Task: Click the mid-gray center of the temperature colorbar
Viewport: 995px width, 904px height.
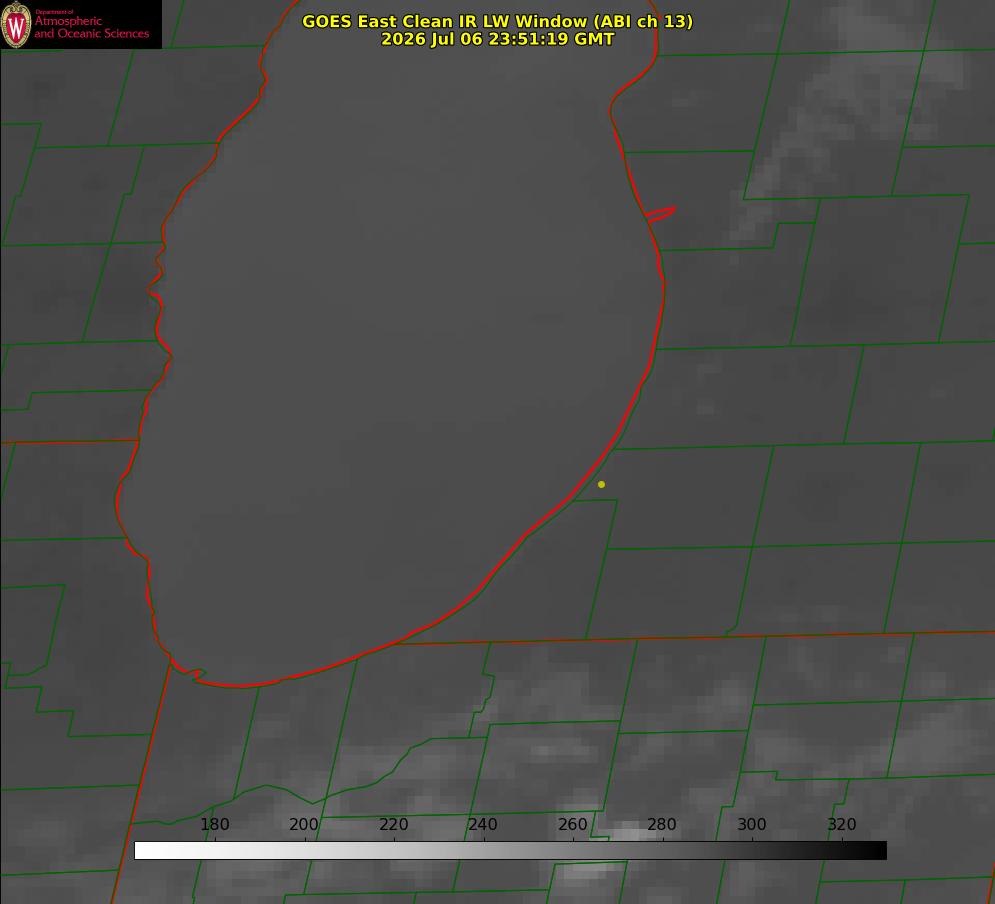Action: pos(510,851)
